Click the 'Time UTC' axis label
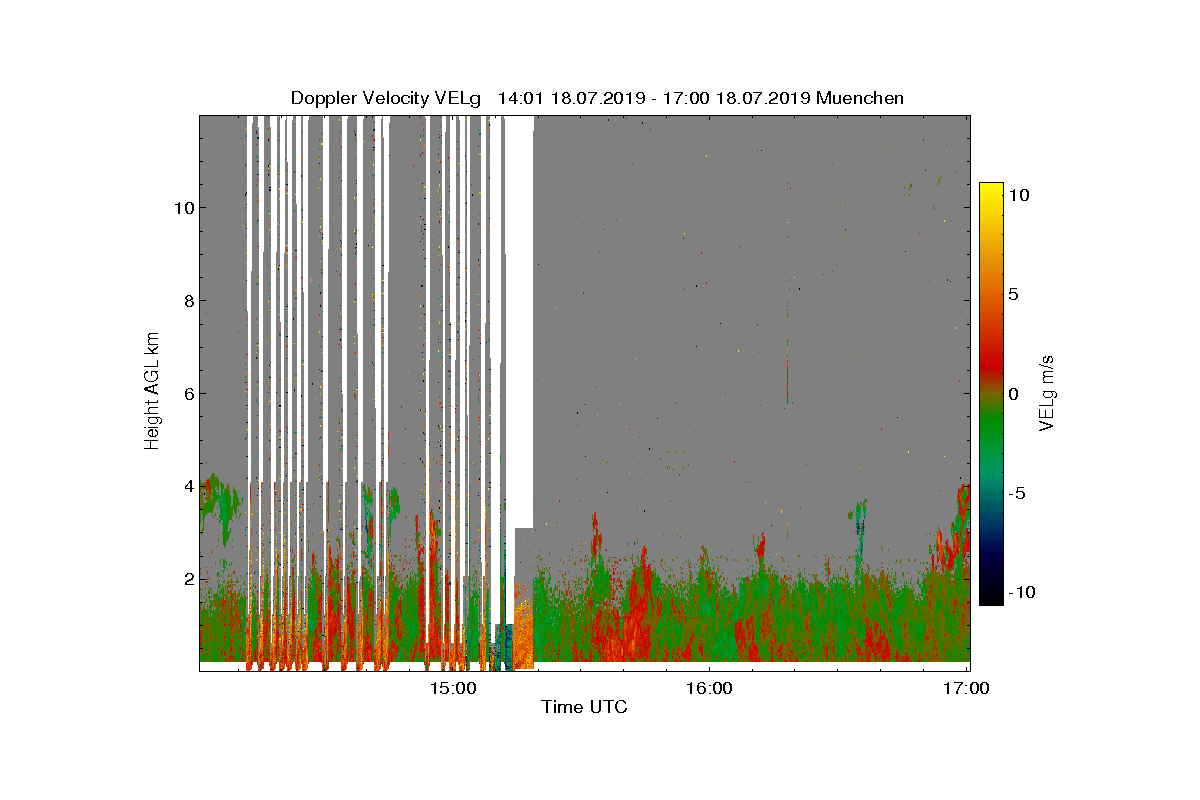 pos(584,708)
